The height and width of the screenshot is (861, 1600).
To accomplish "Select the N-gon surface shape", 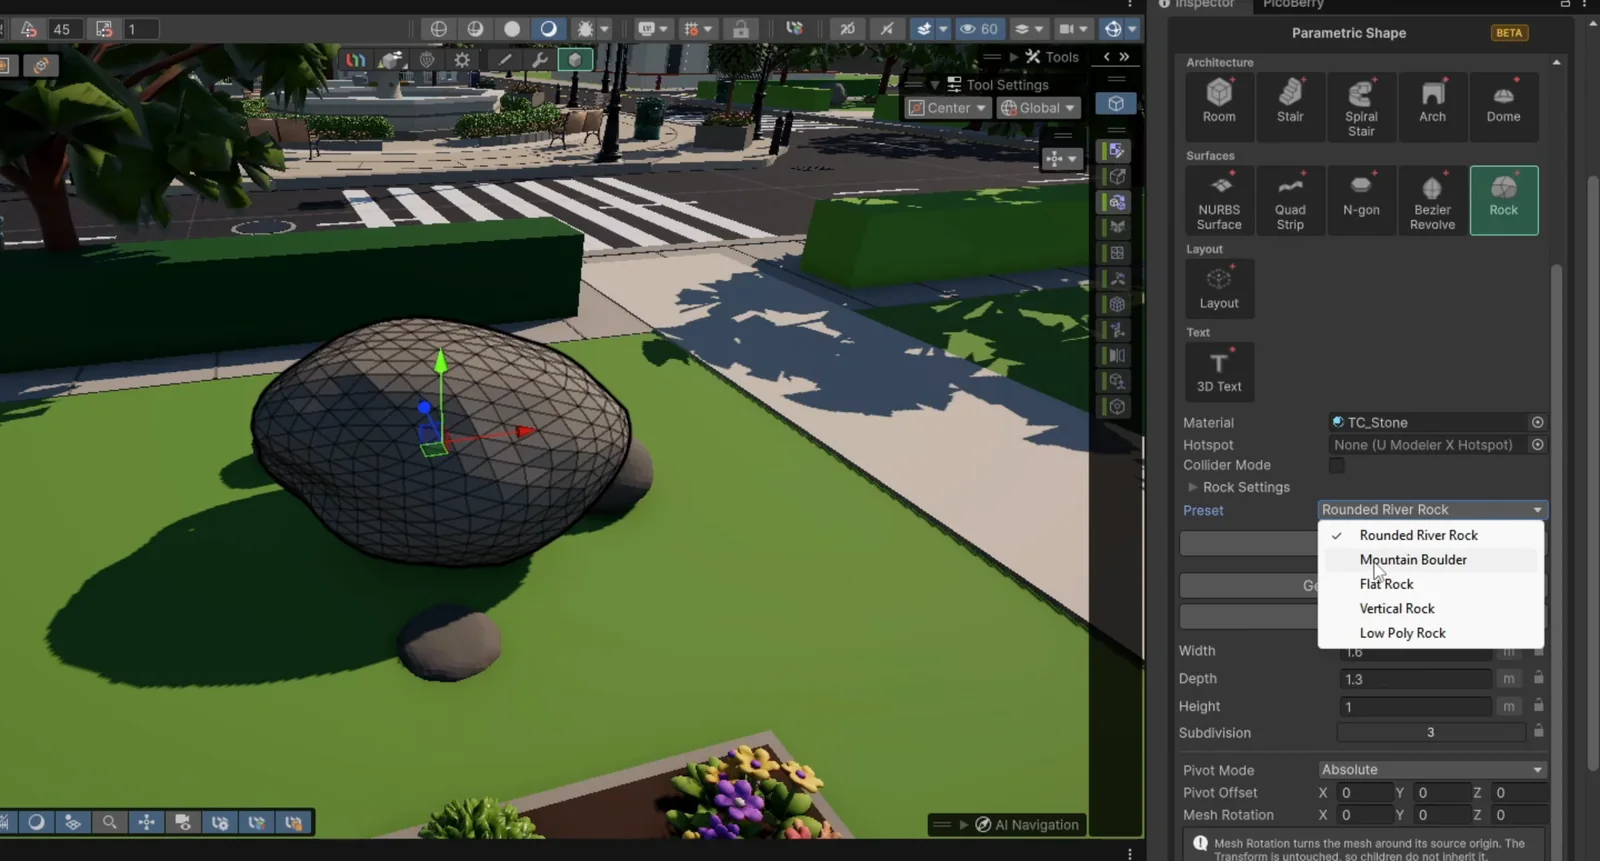I will click(x=1361, y=200).
